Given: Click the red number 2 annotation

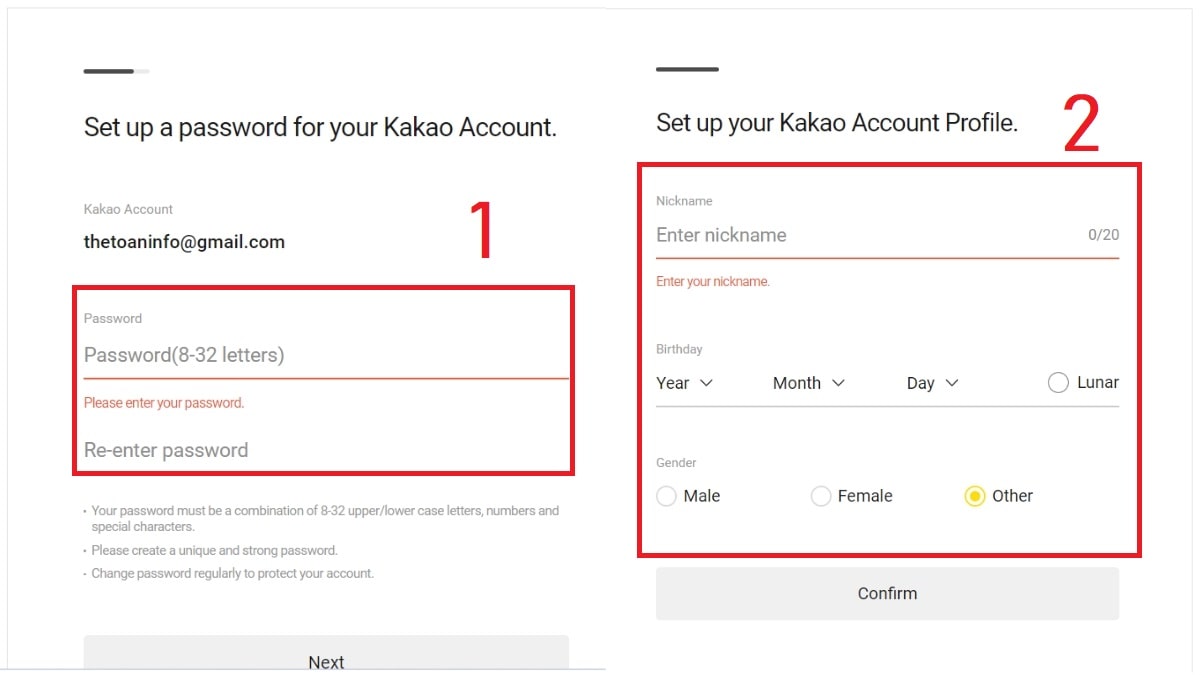Looking at the screenshot, I should click(x=1081, y=125).
